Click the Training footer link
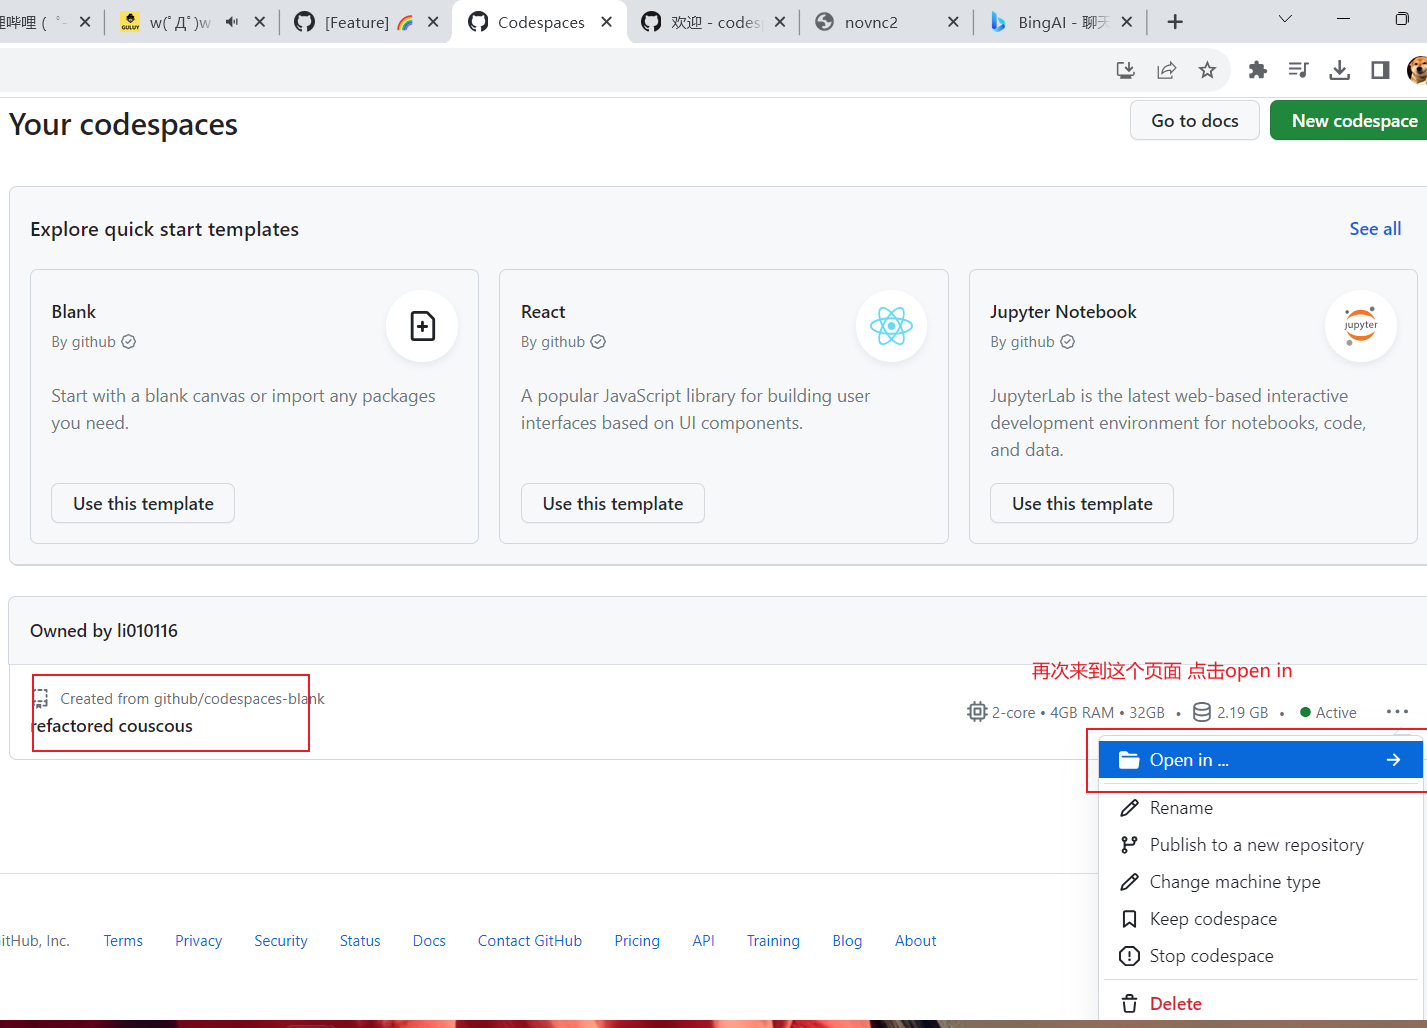The image size is (1427, 1028). pos(773,941)
